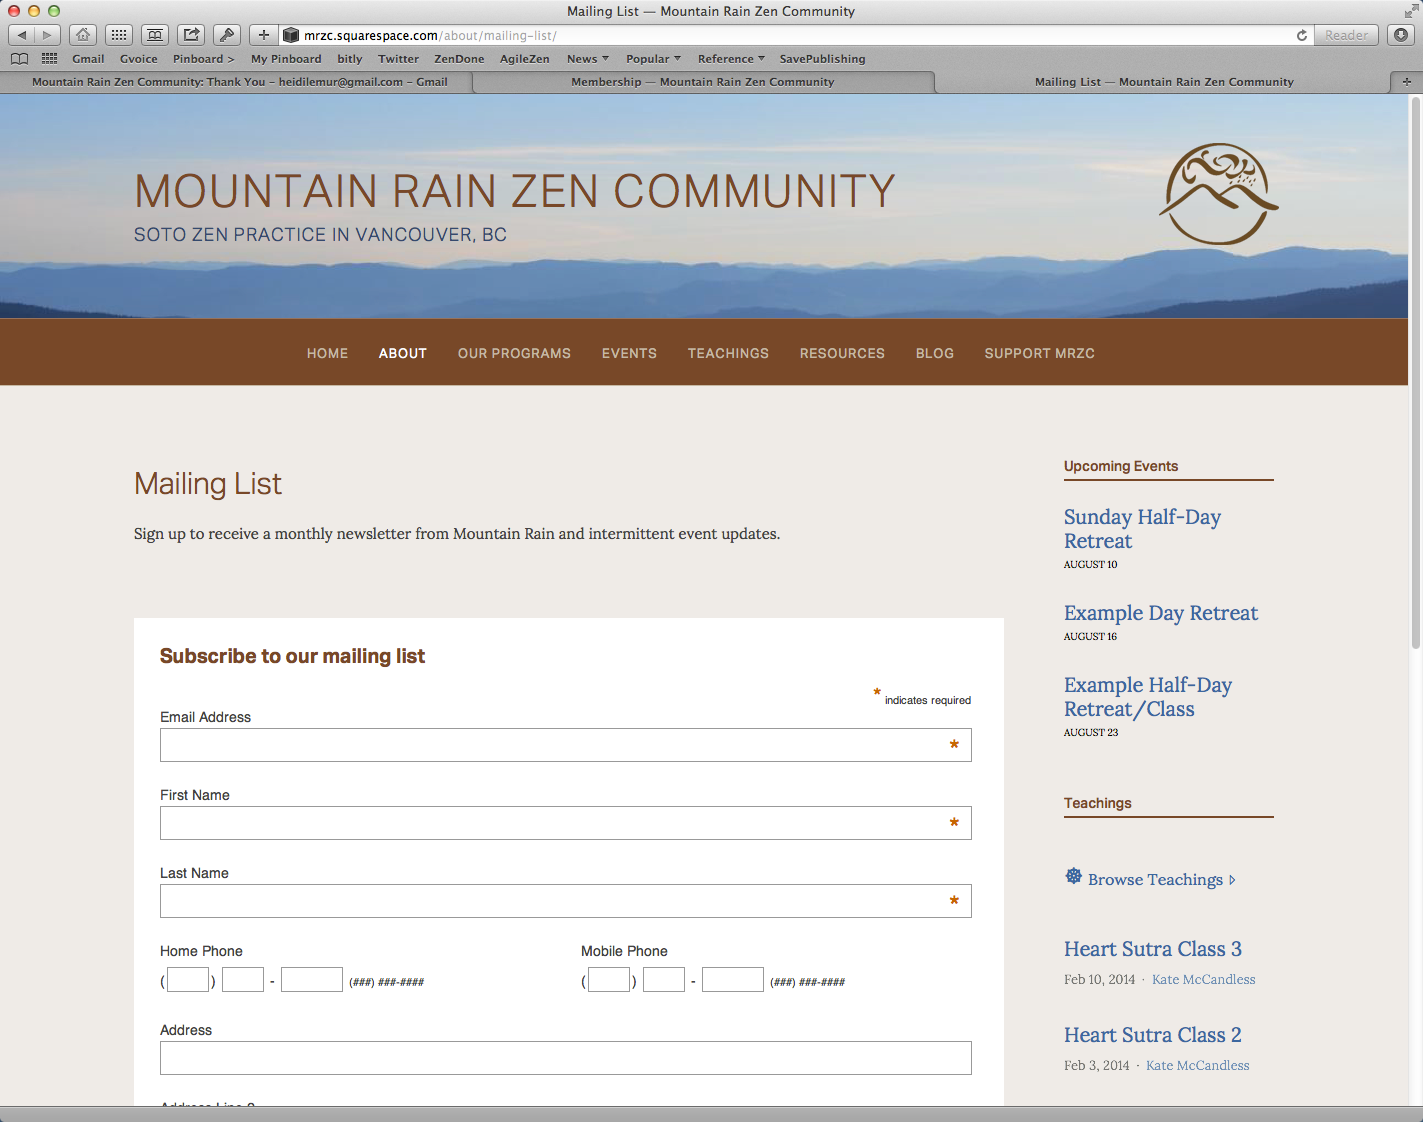Screen dimensions: 1423x1122
Task: Click the page vertical scrollbar thumb
Action: point(1415,372)
